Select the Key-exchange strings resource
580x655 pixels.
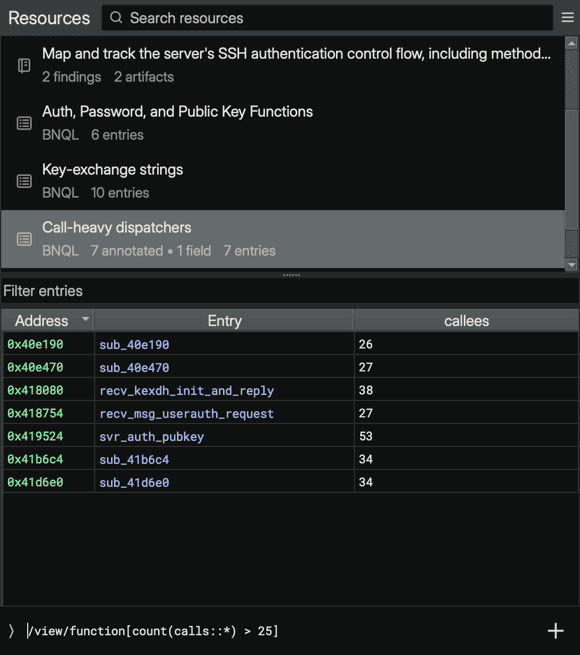click(x=283, y=181)
